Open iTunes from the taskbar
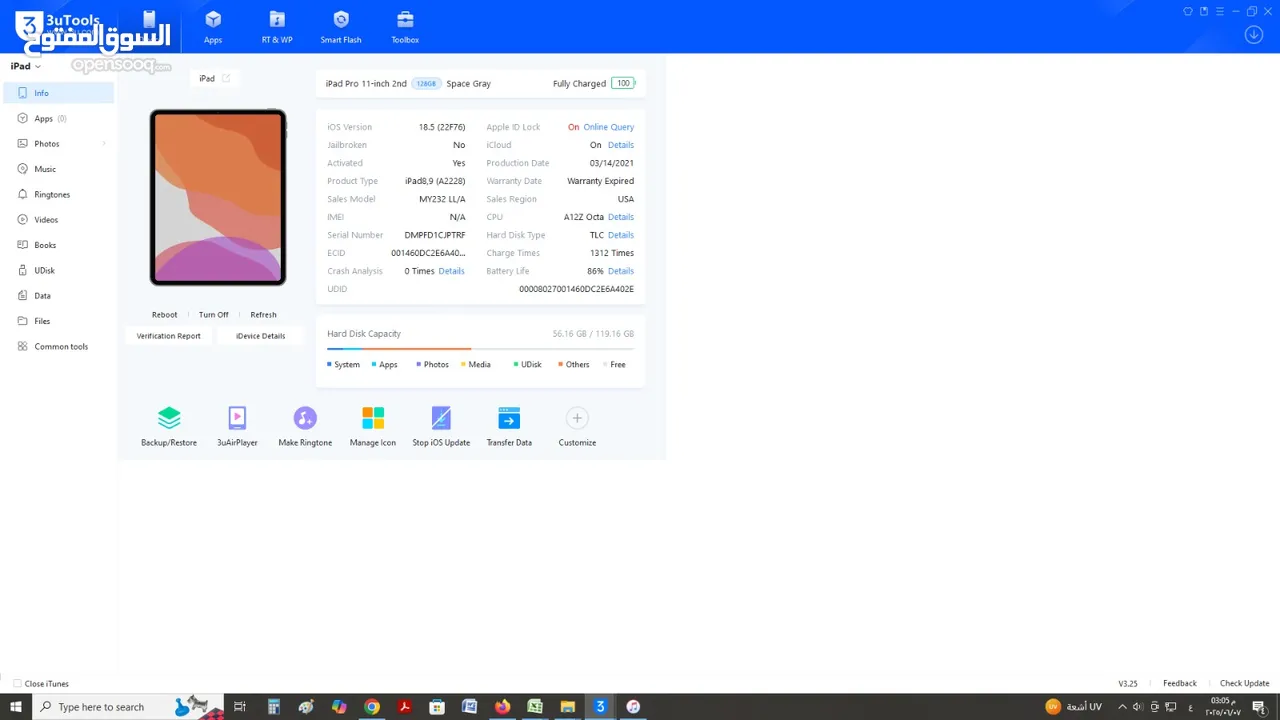This screenshot has height=720, width=1280. click(633, 707)
